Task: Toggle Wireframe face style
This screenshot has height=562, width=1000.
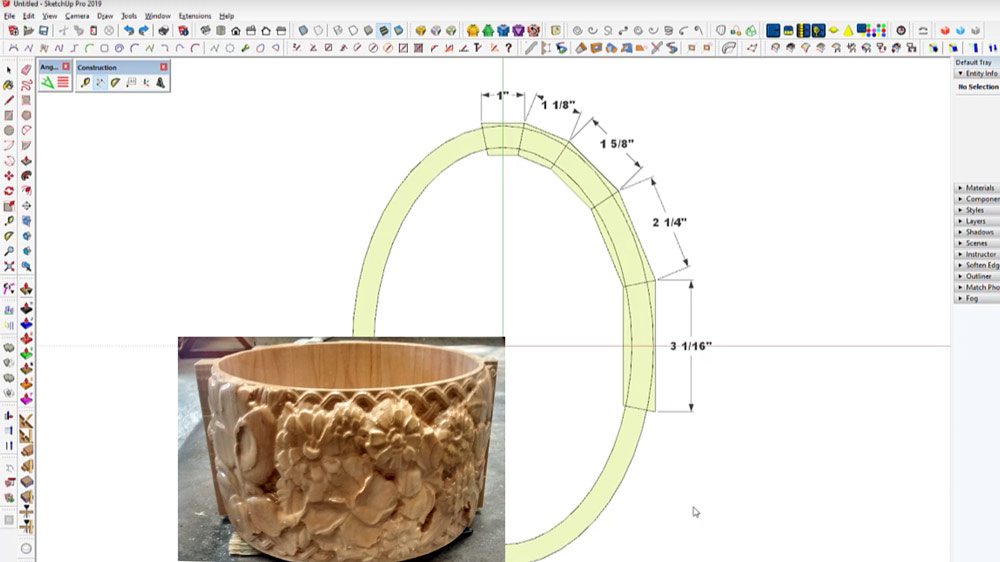Action: [338, 31]
